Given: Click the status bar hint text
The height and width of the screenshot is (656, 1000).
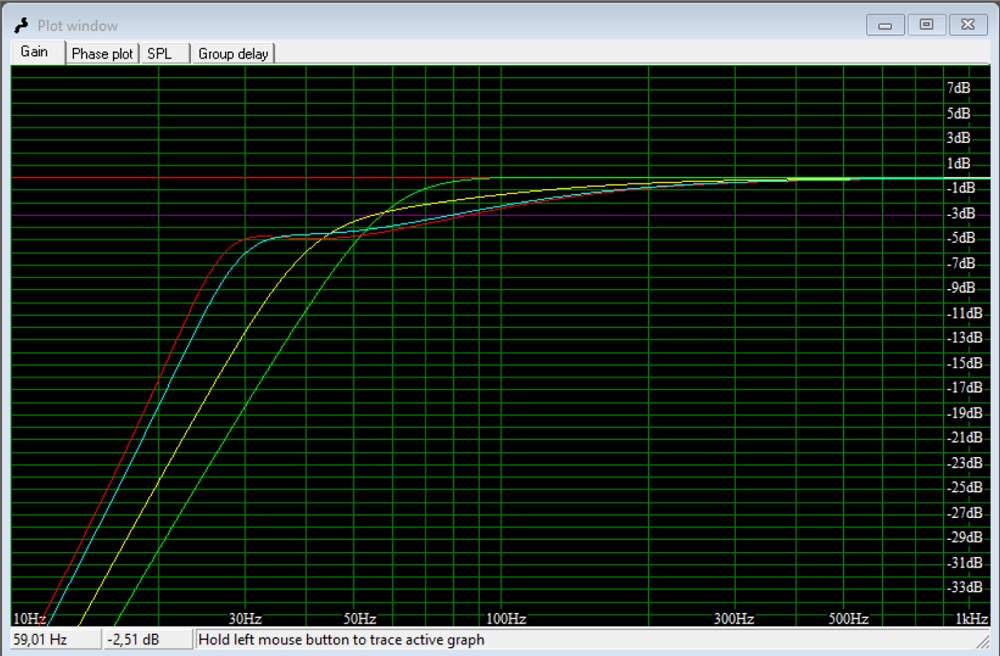Looking at the screenshot, I should tap(342, 639).
